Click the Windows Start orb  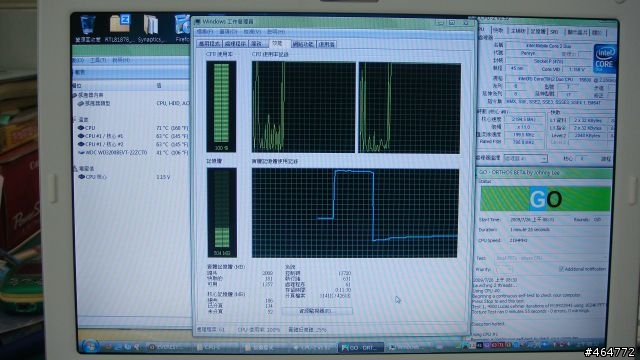click(x=90, y=347)
